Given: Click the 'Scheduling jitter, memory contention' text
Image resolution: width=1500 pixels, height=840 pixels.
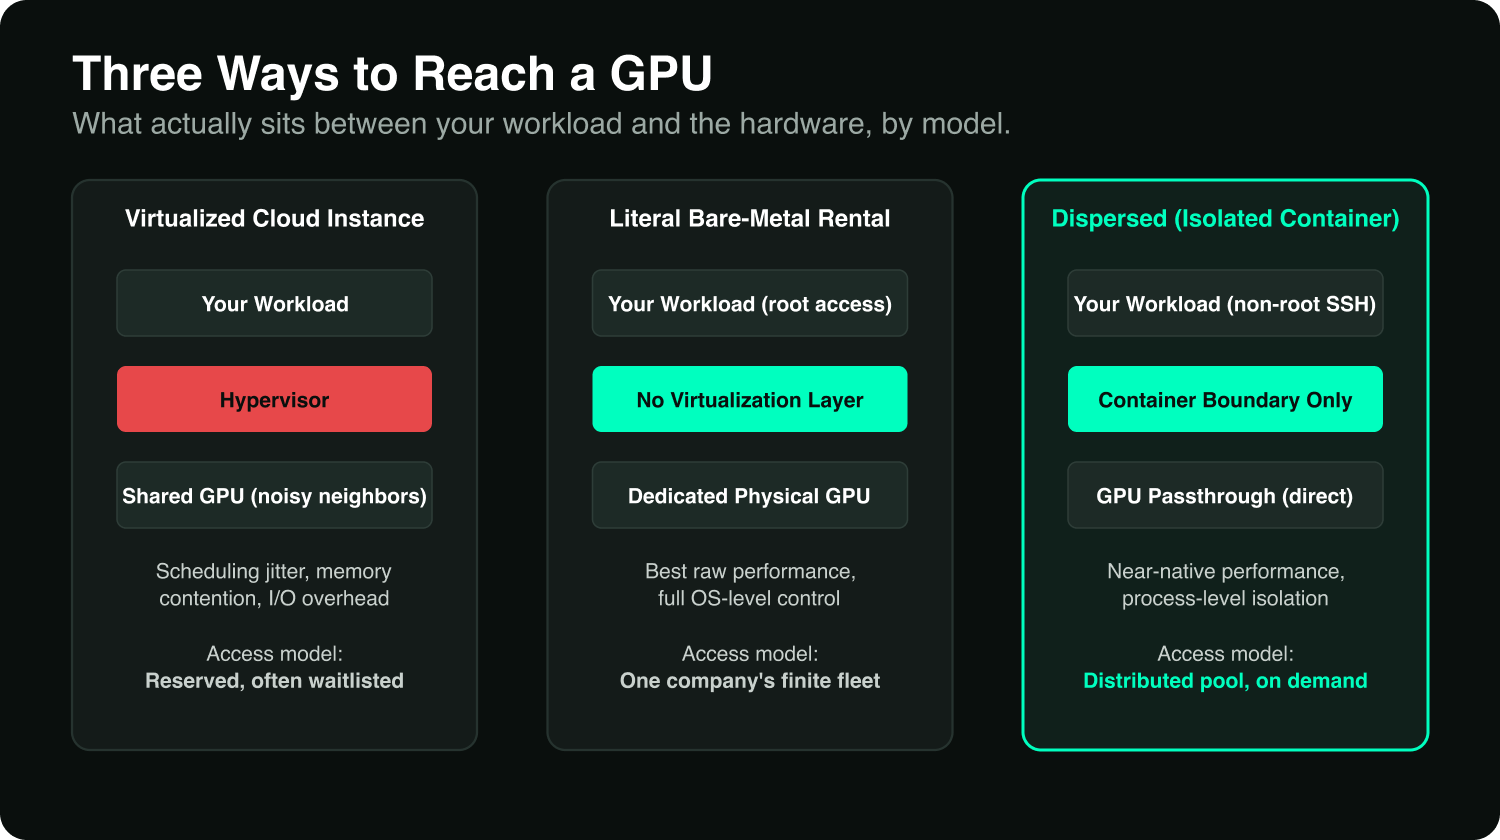Looking at the screenshot, I should coord(274,585).
